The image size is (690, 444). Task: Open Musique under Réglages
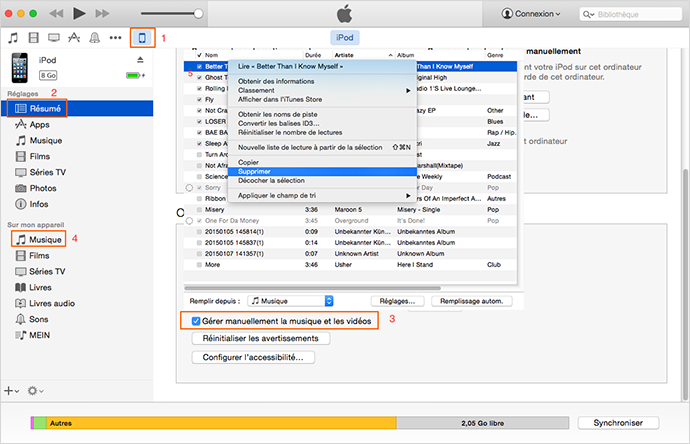pyautogui.click(x=39, y=140)
